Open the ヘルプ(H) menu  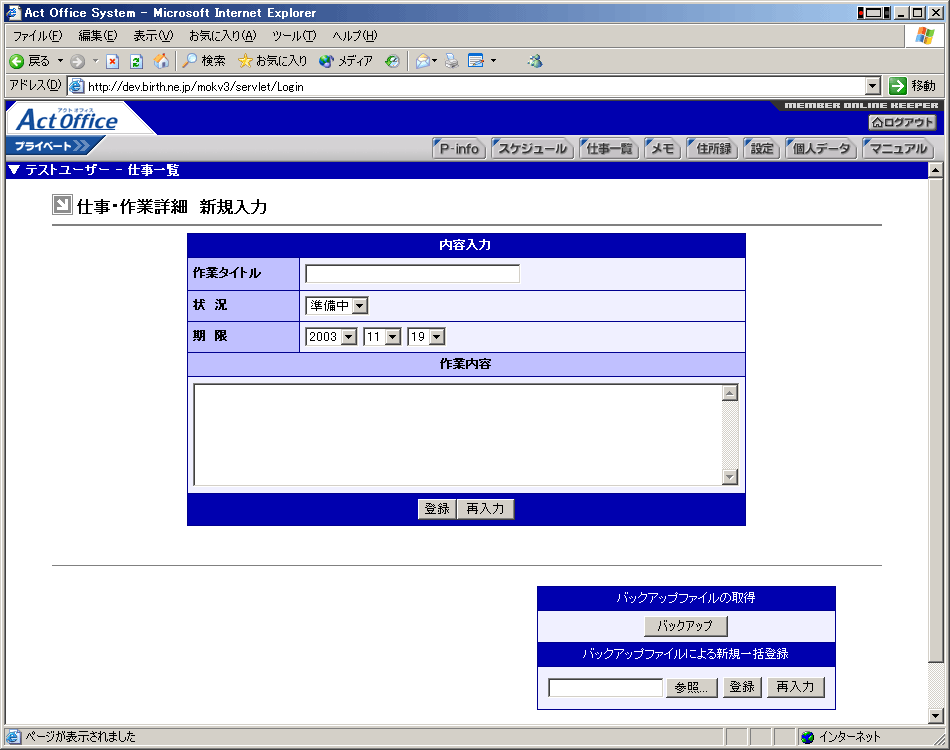(354, 36)
